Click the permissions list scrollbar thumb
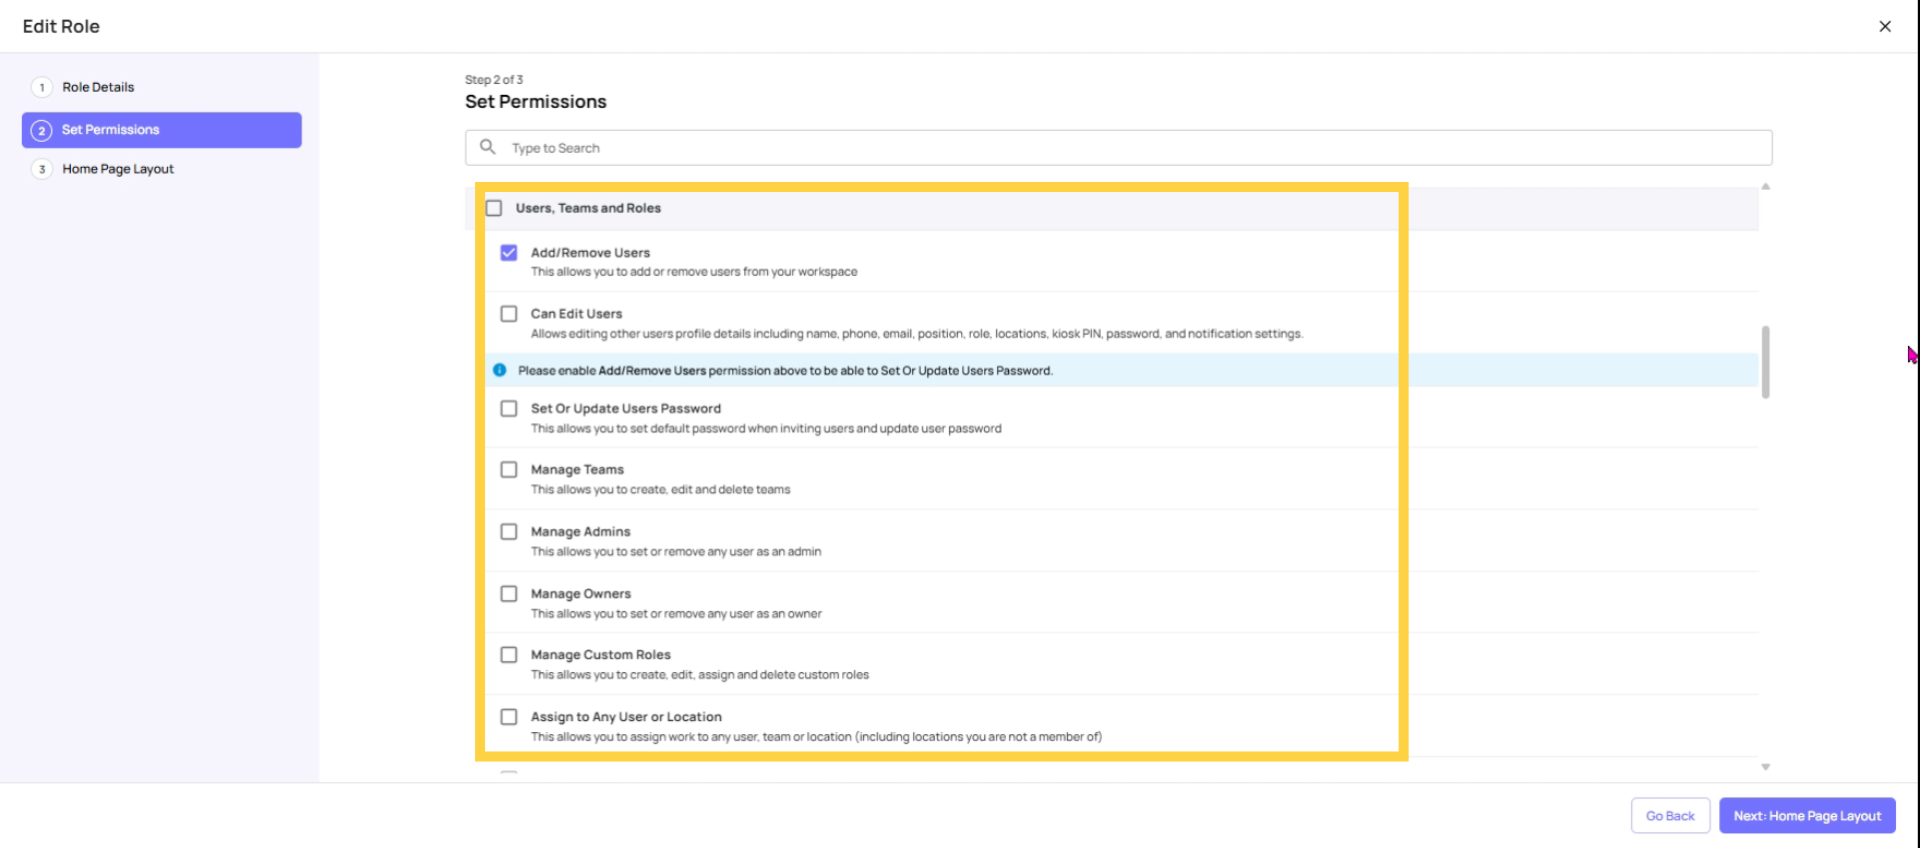The image size is (1920, 848). [1765, 362]
